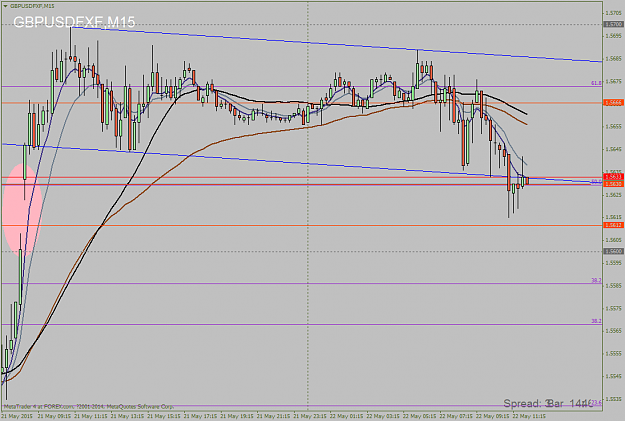Click the 21 May 21:15 time label
625x421 pixels.
[273, 416]
